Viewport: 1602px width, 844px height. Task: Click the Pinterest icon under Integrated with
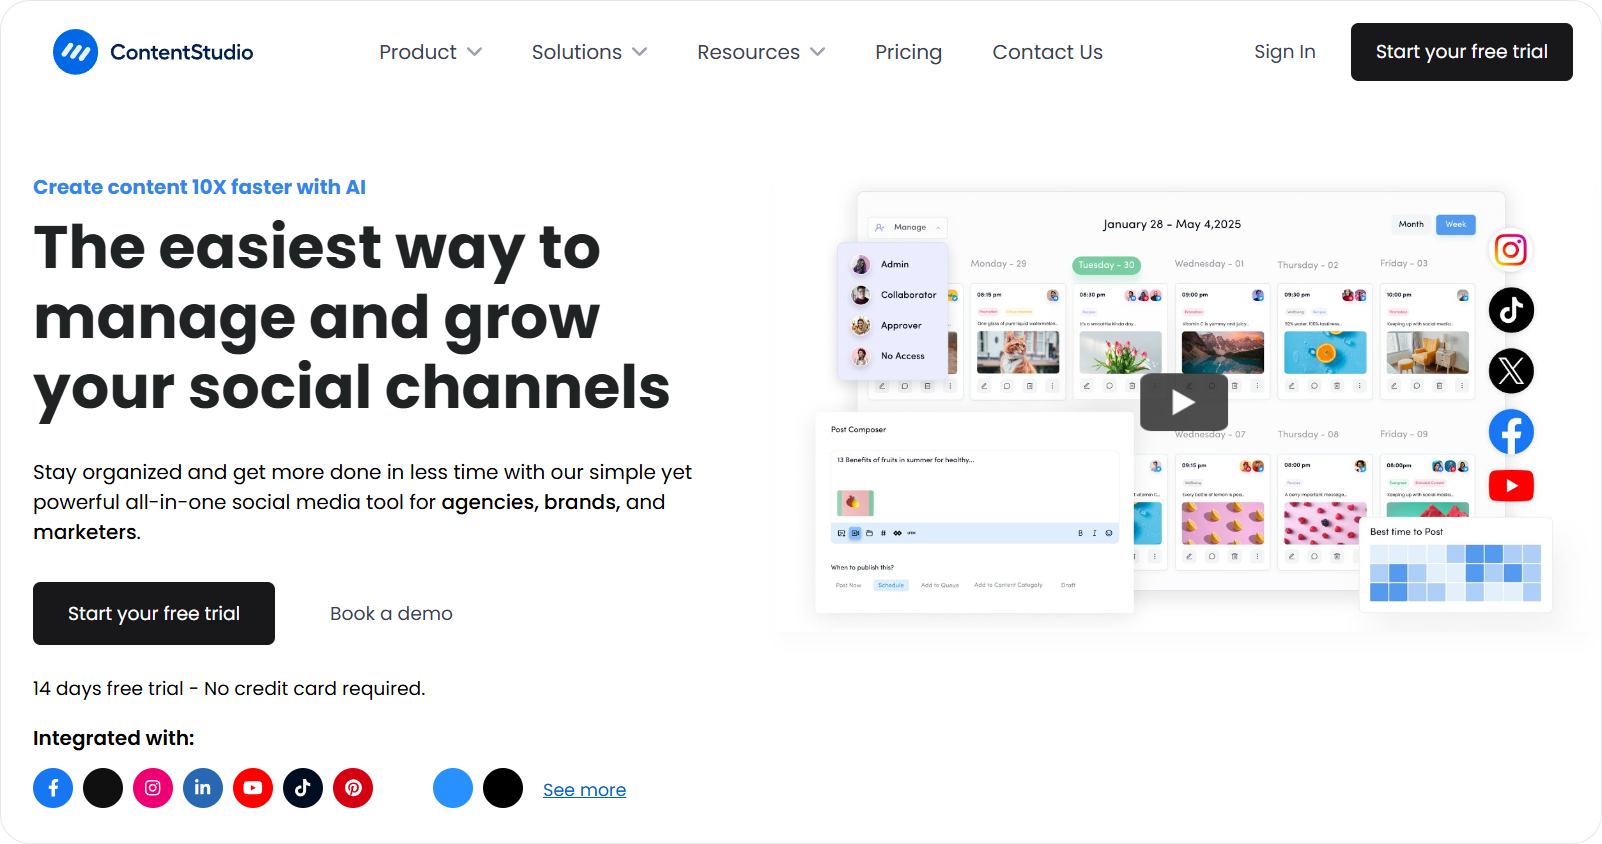353,788
